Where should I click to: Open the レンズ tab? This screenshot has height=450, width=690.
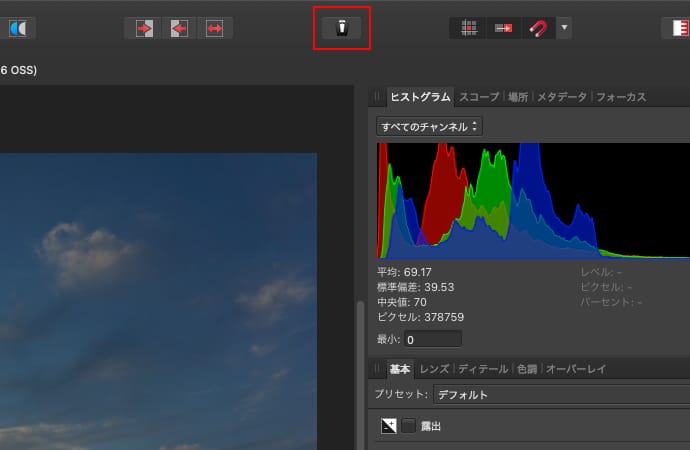[434, 369]
